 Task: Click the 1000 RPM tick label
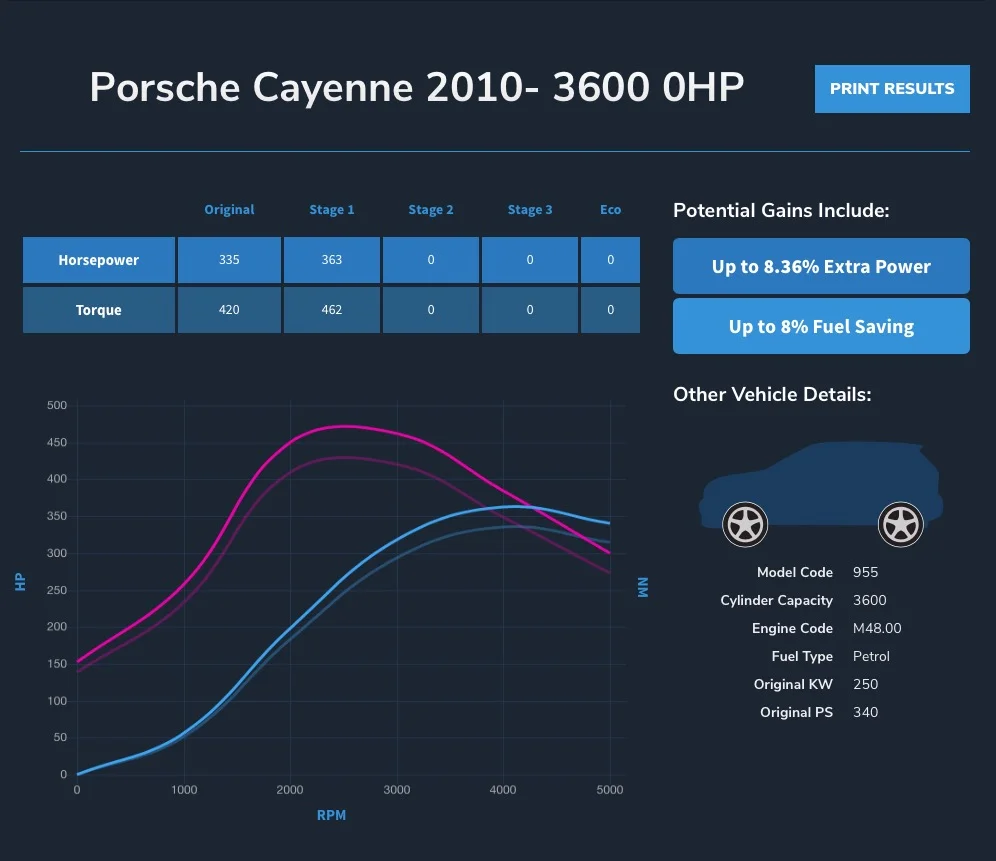tap(184, 790)
